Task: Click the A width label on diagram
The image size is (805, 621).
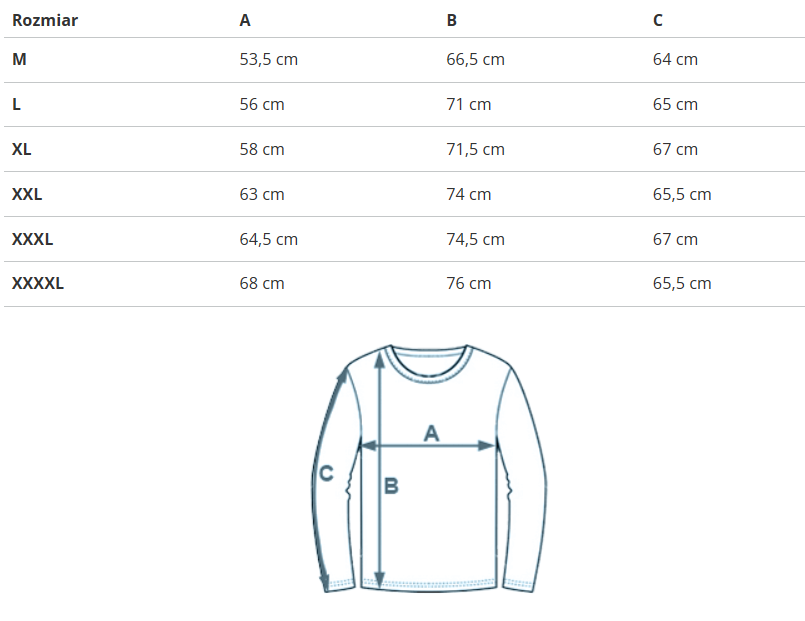Action: 431,433
